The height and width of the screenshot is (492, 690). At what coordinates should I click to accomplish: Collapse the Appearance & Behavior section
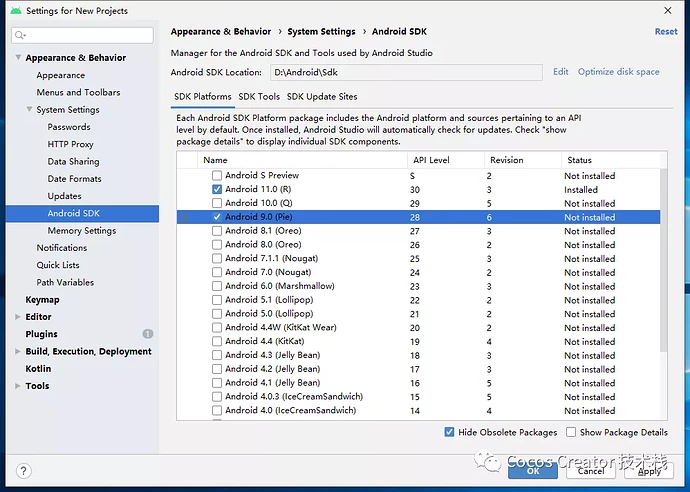18,58
